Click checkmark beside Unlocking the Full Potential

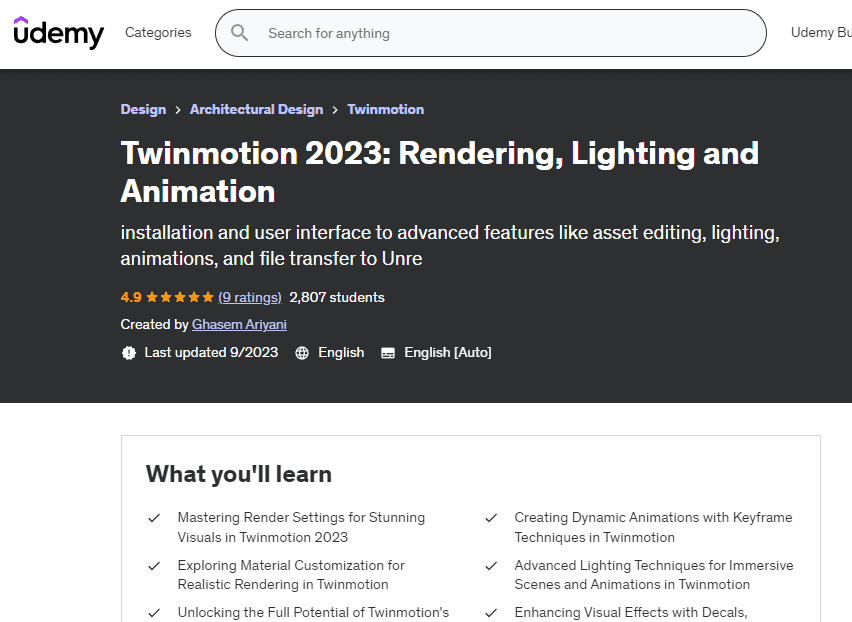(154, 613)
